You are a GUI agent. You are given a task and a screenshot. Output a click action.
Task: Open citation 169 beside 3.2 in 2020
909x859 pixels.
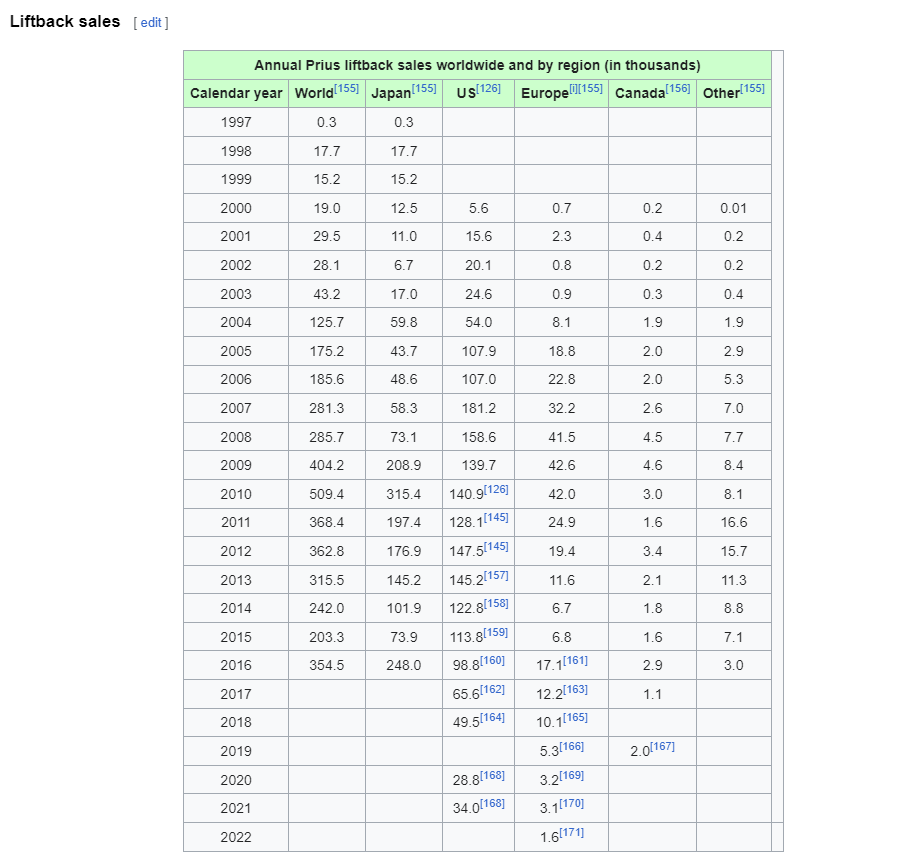click(x=572, y=775)
